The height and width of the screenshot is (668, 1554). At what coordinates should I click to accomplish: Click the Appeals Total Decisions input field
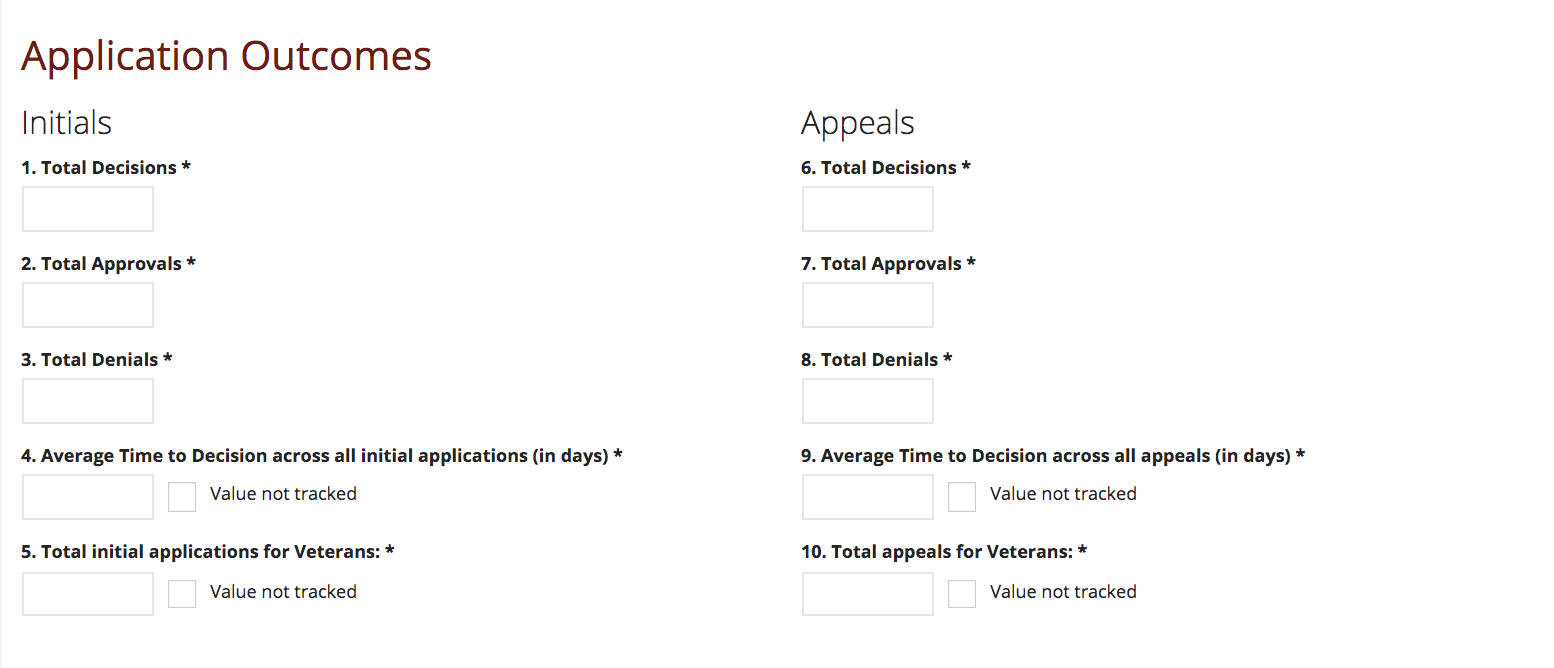click(x=868, y=209)
